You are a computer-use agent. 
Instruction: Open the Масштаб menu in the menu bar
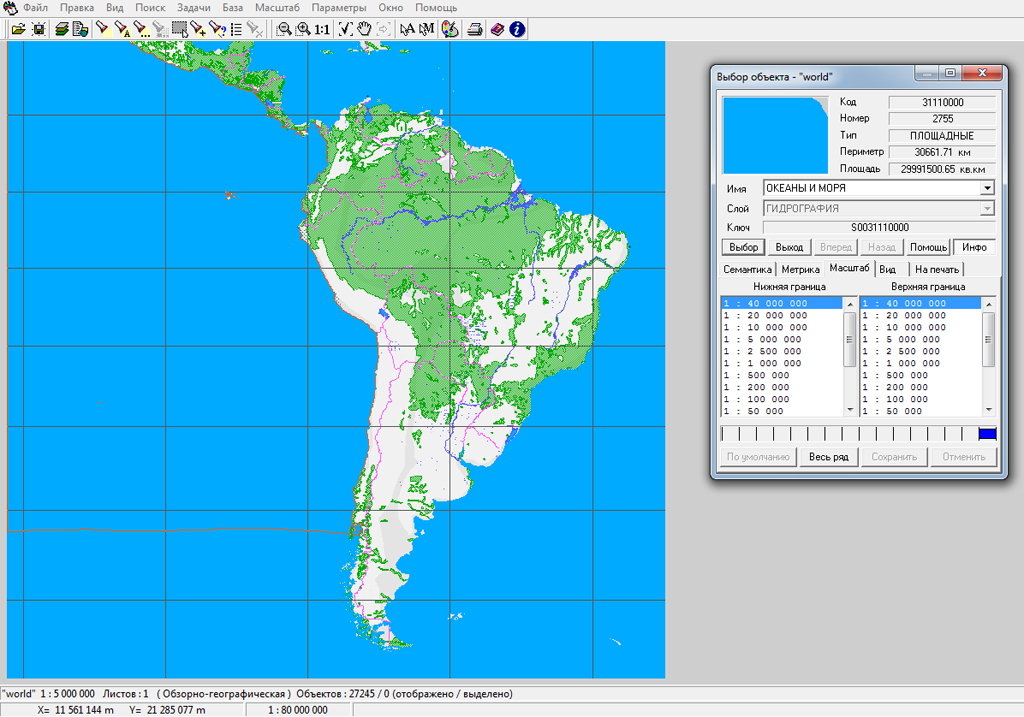point(277,8)
